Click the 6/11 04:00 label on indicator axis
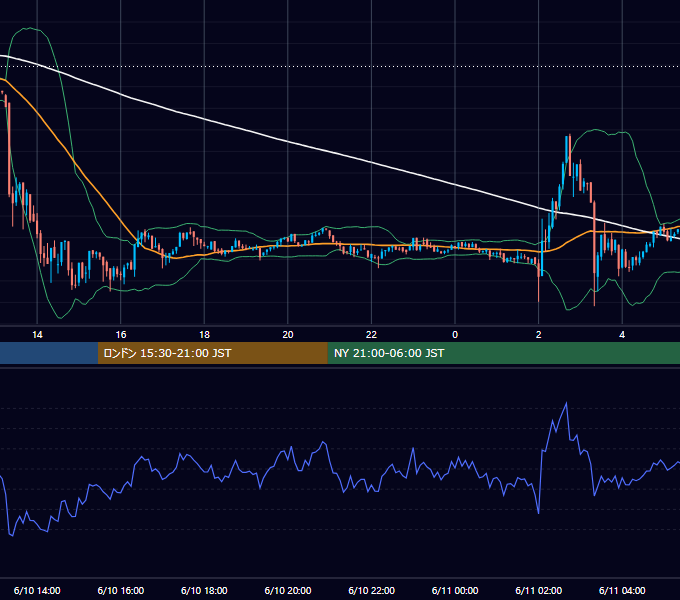 [622, 590]
